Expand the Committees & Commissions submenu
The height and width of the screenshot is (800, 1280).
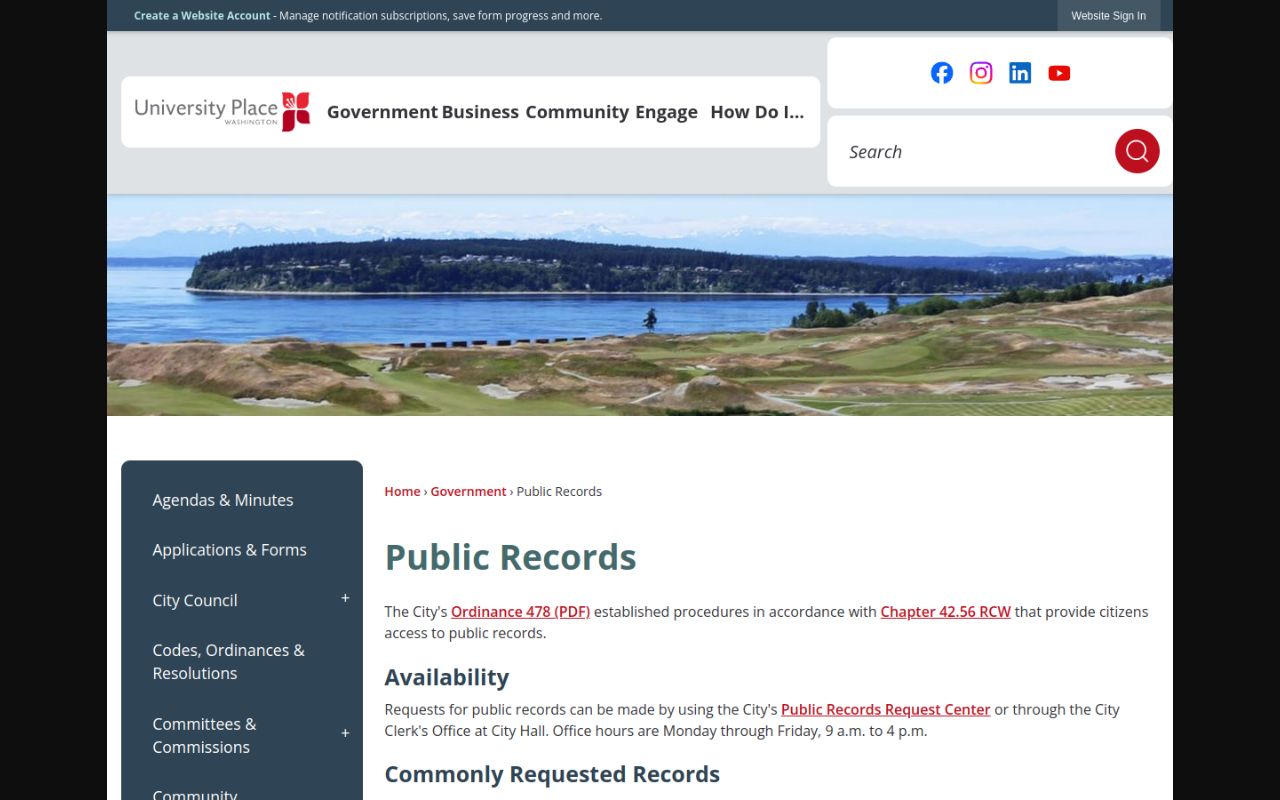pyautogui.click(x=345, y=734)
